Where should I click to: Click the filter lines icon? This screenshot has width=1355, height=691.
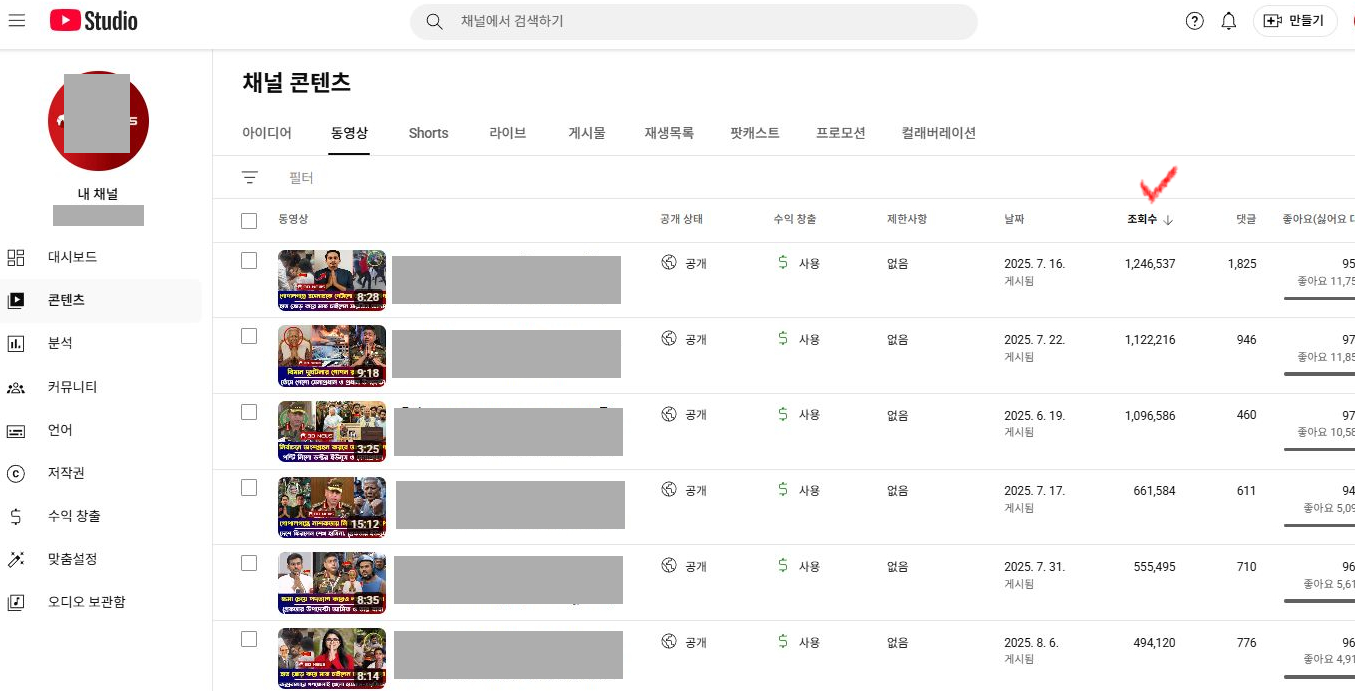250,178
